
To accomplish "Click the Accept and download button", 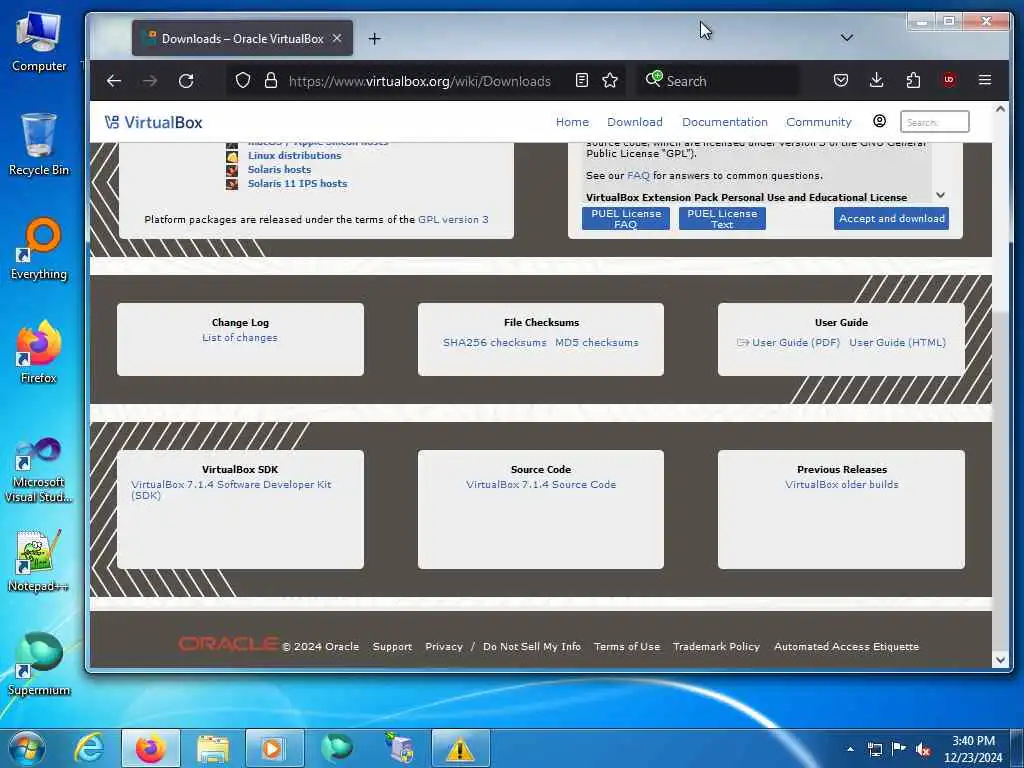I will (891, 219).
